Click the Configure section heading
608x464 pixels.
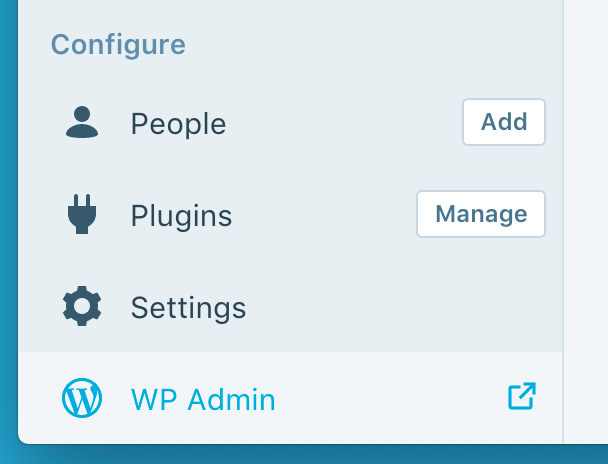pyautogui.click(x=118, y=45)
